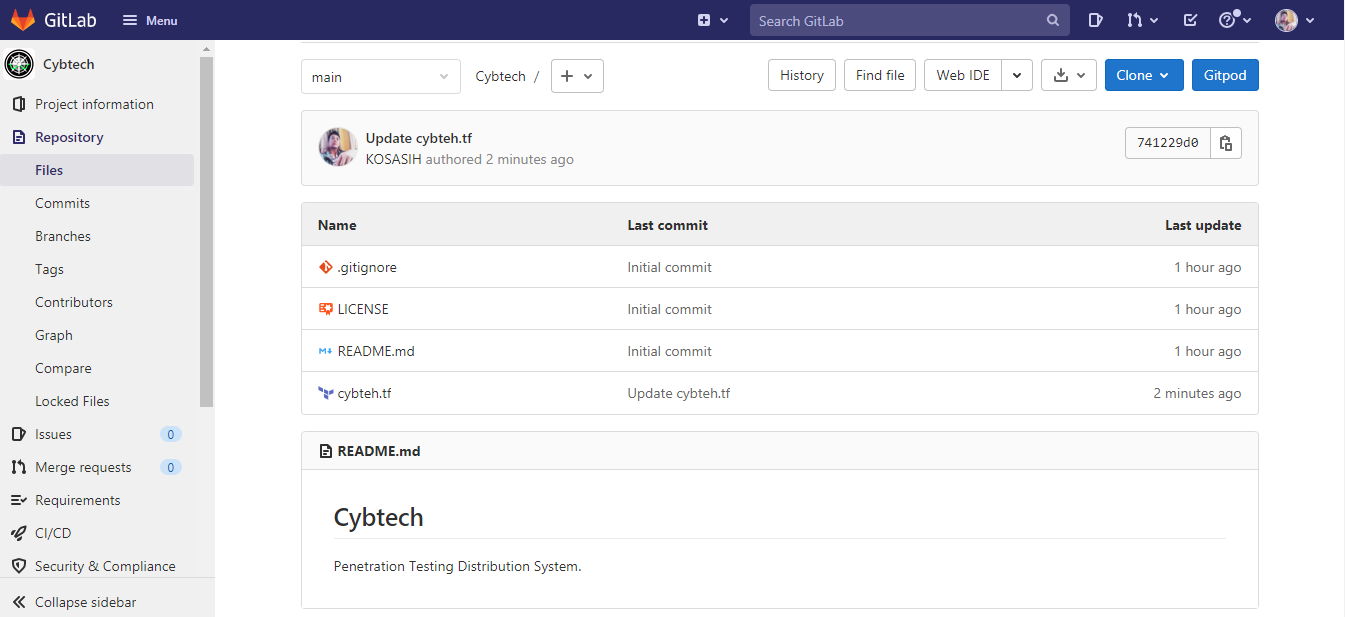Screen dimensions: 1345x617
Task: Select Files under Repository
Action: [97, 170]
